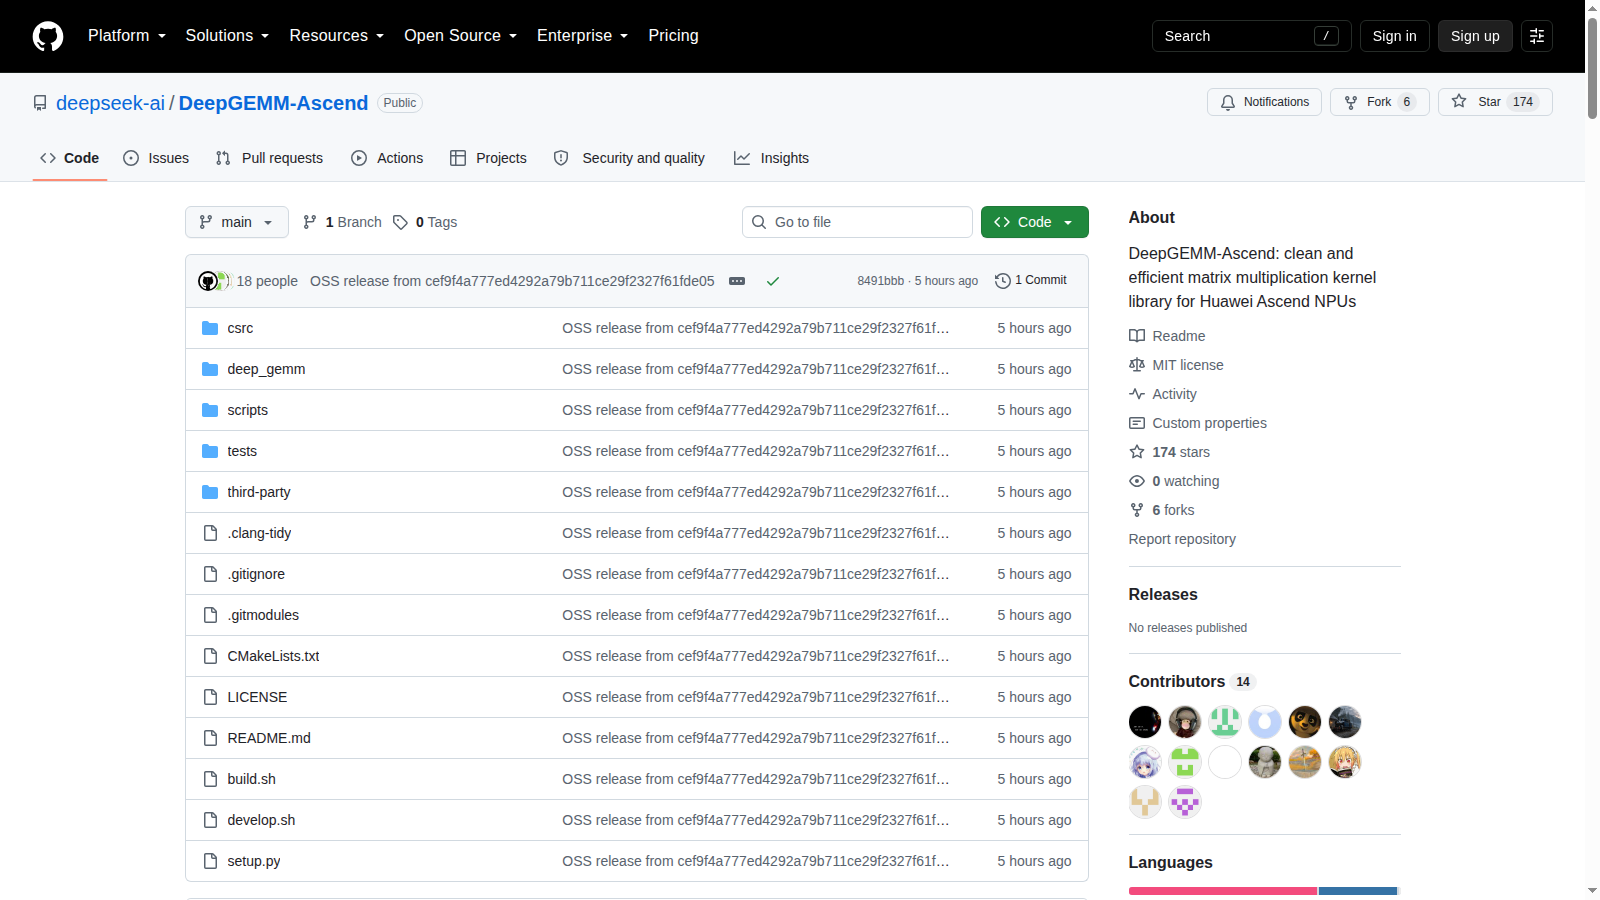Open the Pricing link
This screenshot has height=900, width=1600.
(x=673, y=36)
